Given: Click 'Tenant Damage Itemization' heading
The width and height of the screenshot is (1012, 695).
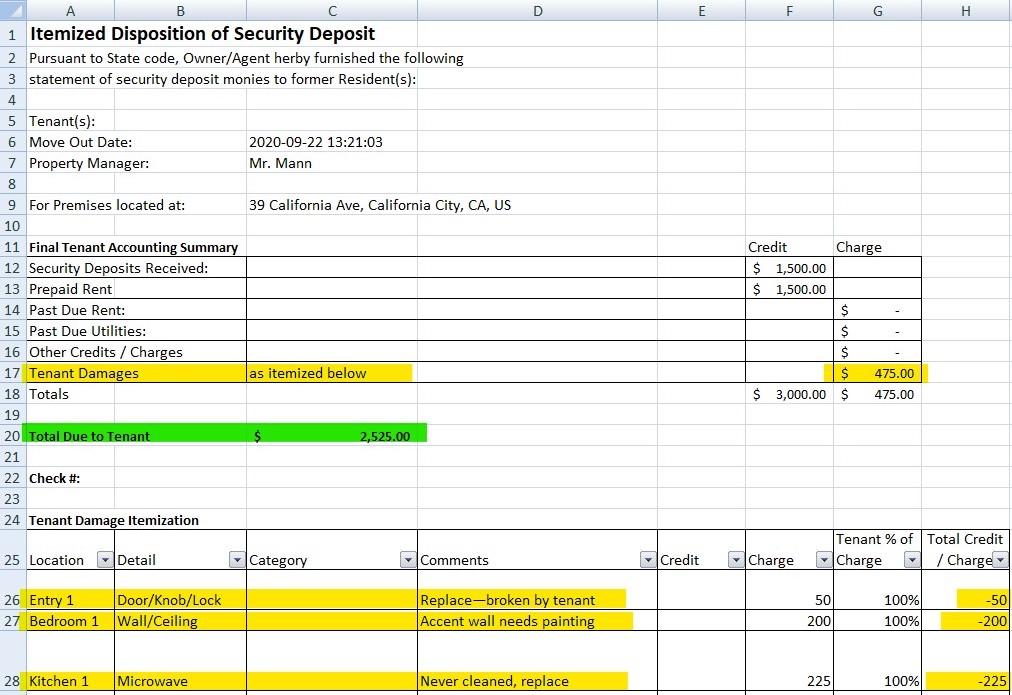Looking at the screenshot, I should pos(114,520).
